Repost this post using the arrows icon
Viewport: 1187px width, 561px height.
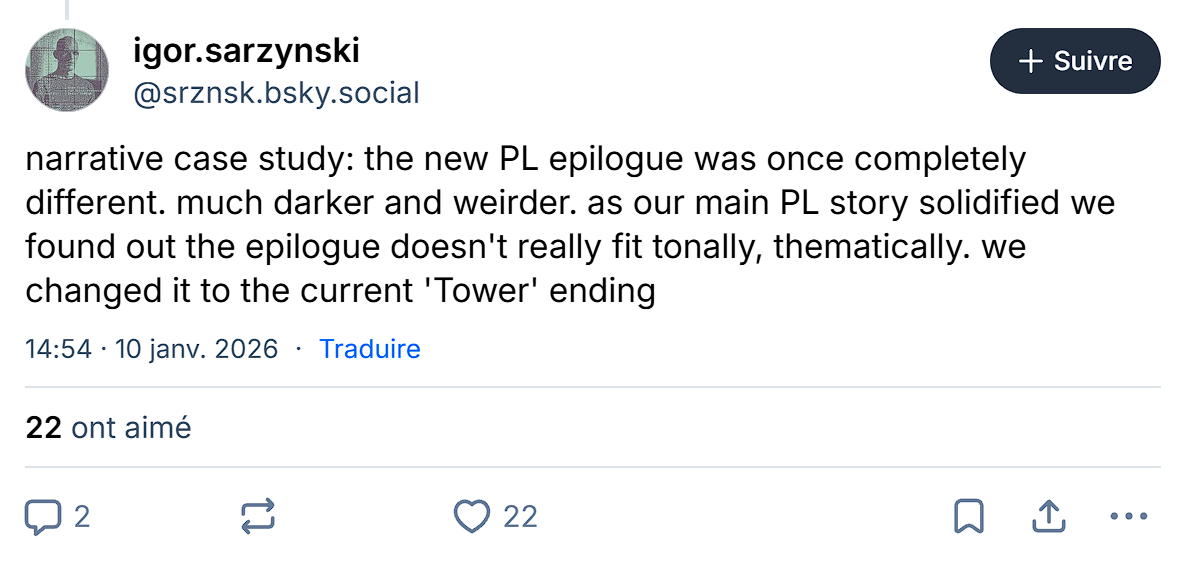pos(257,516)
